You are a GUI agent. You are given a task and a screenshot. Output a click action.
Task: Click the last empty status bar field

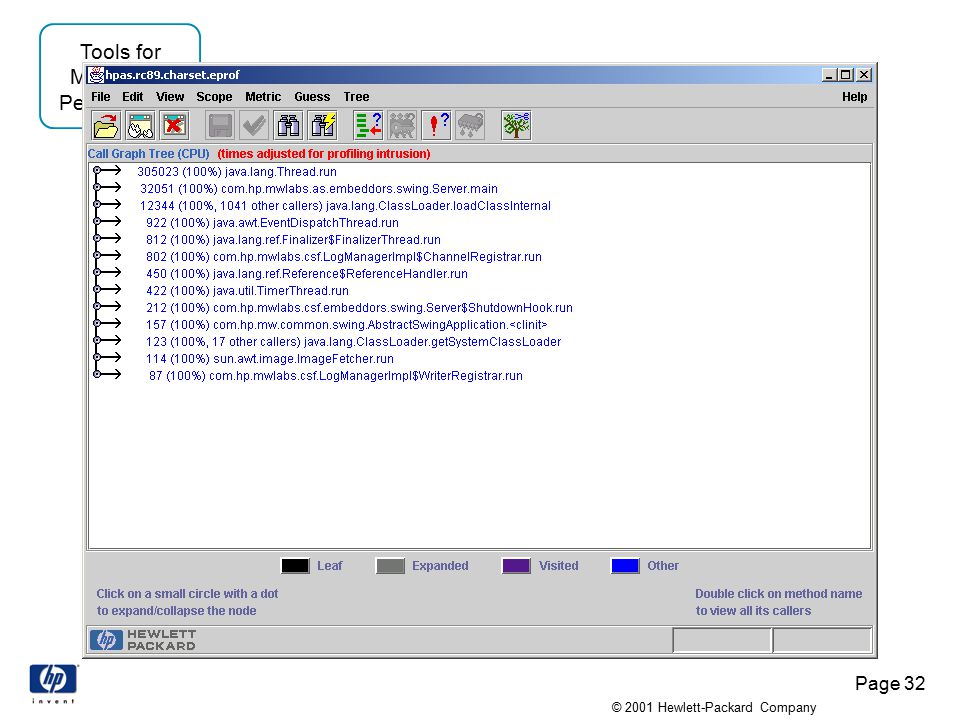[x=822, y=640]
